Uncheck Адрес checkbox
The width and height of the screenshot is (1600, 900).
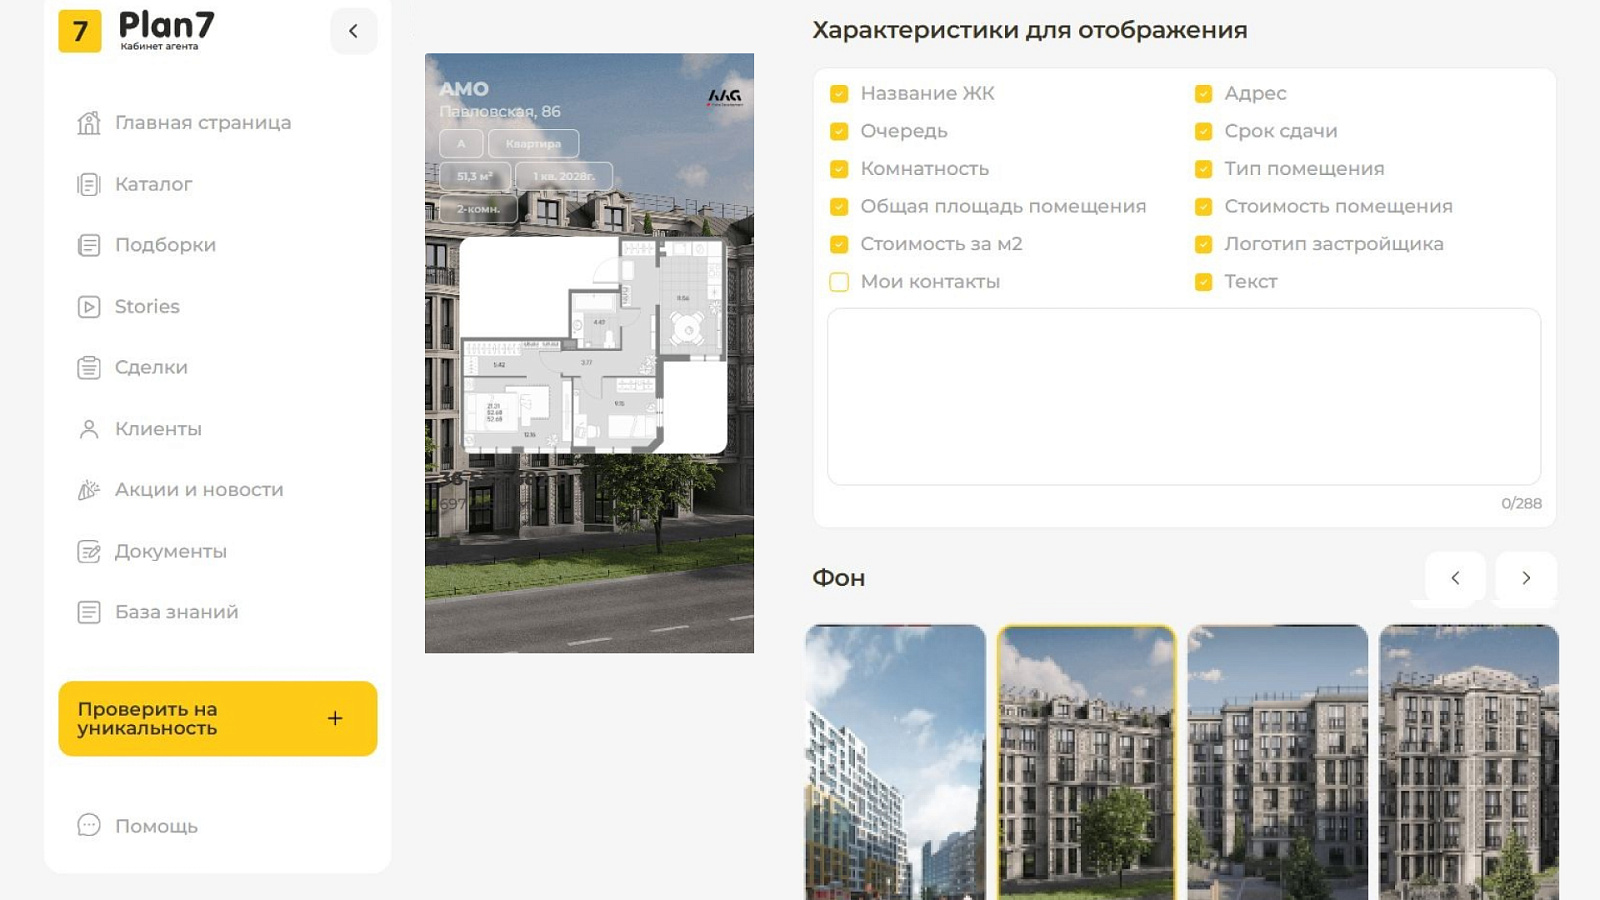tap(1203, 94)
